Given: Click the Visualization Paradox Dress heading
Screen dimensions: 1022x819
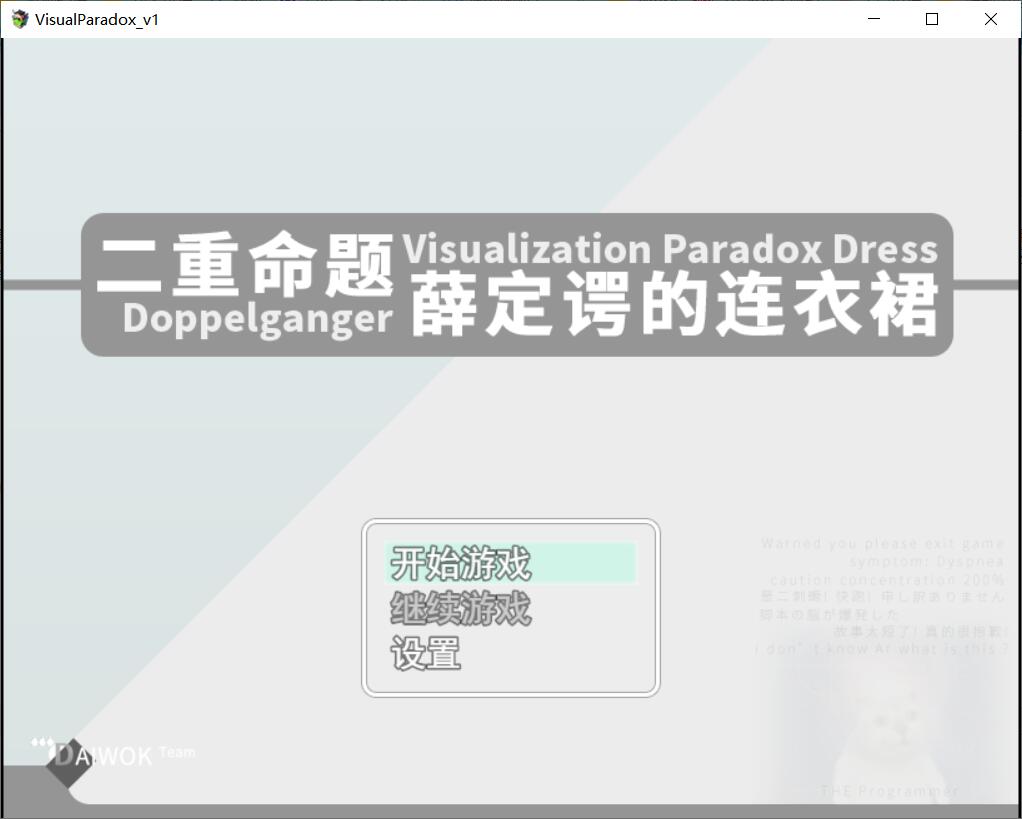Looking at the screenshot, I should (x=670, y=248).
